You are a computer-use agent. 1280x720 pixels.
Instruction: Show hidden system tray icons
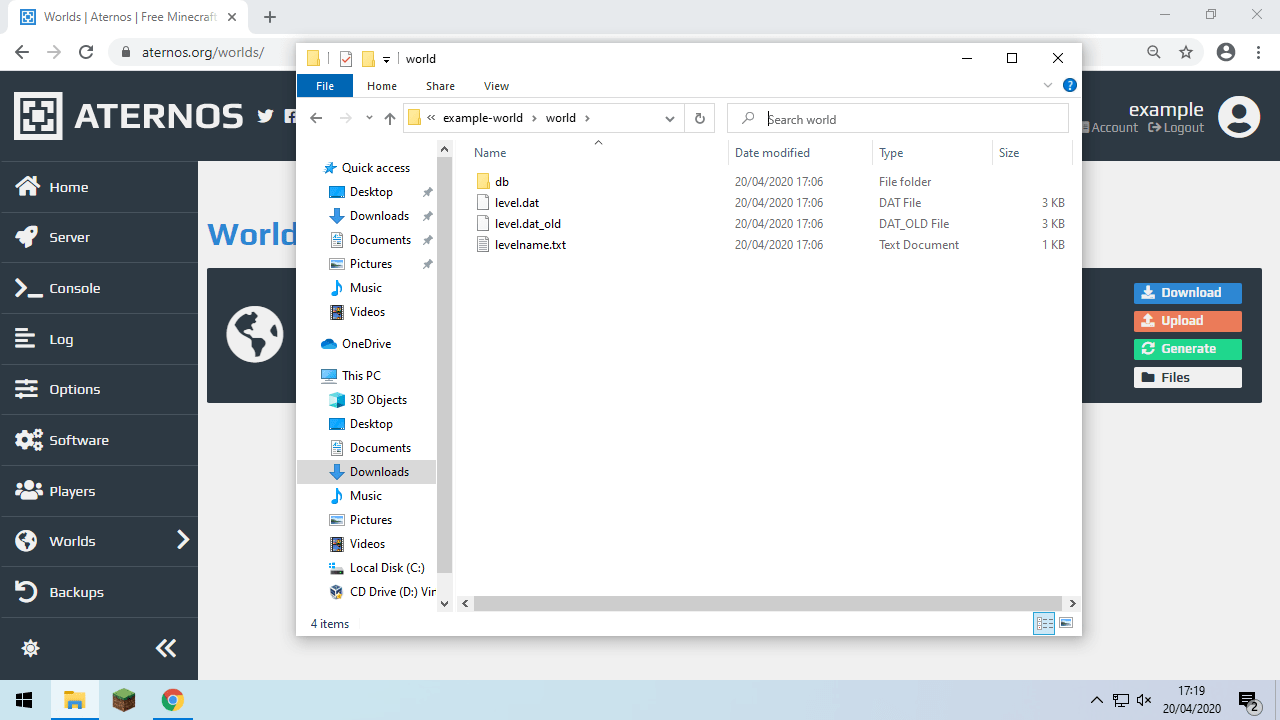(1097, 700)
